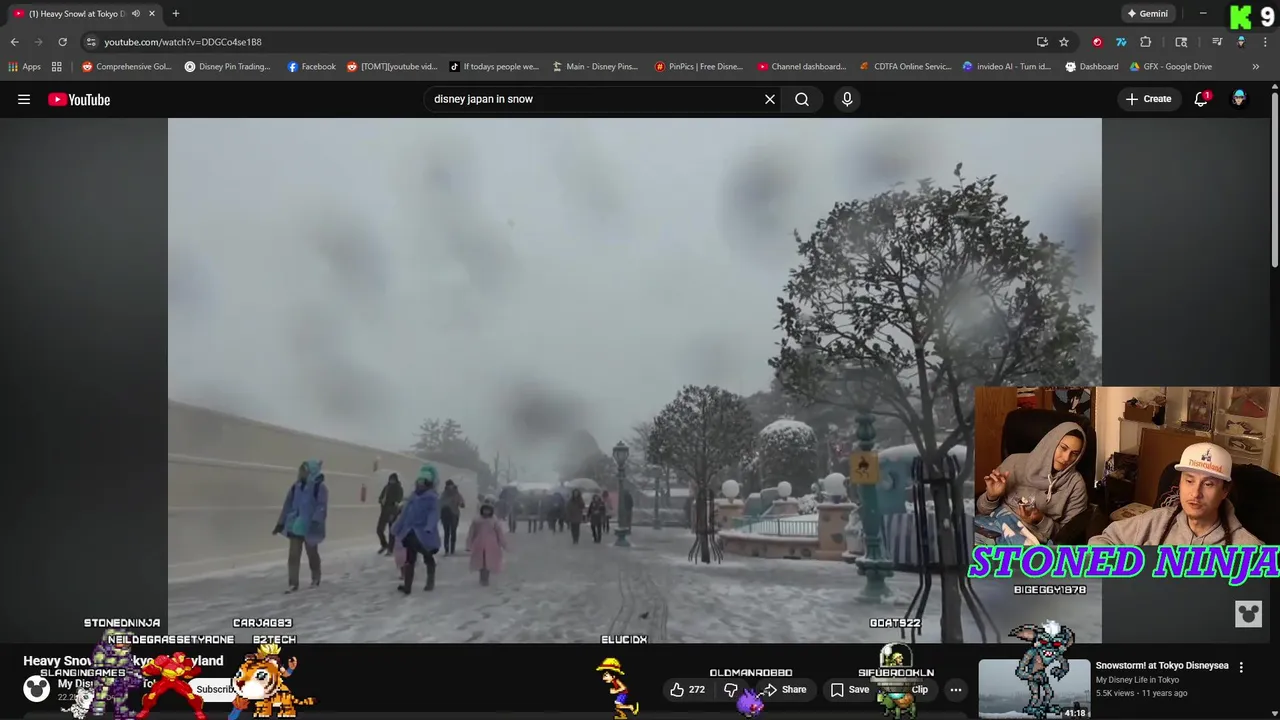Screen dimensions: 1280x720
Task: Open the Search tabs/Lens toolbar icon
Action: pyautogui.click(x=1181, y=42)
